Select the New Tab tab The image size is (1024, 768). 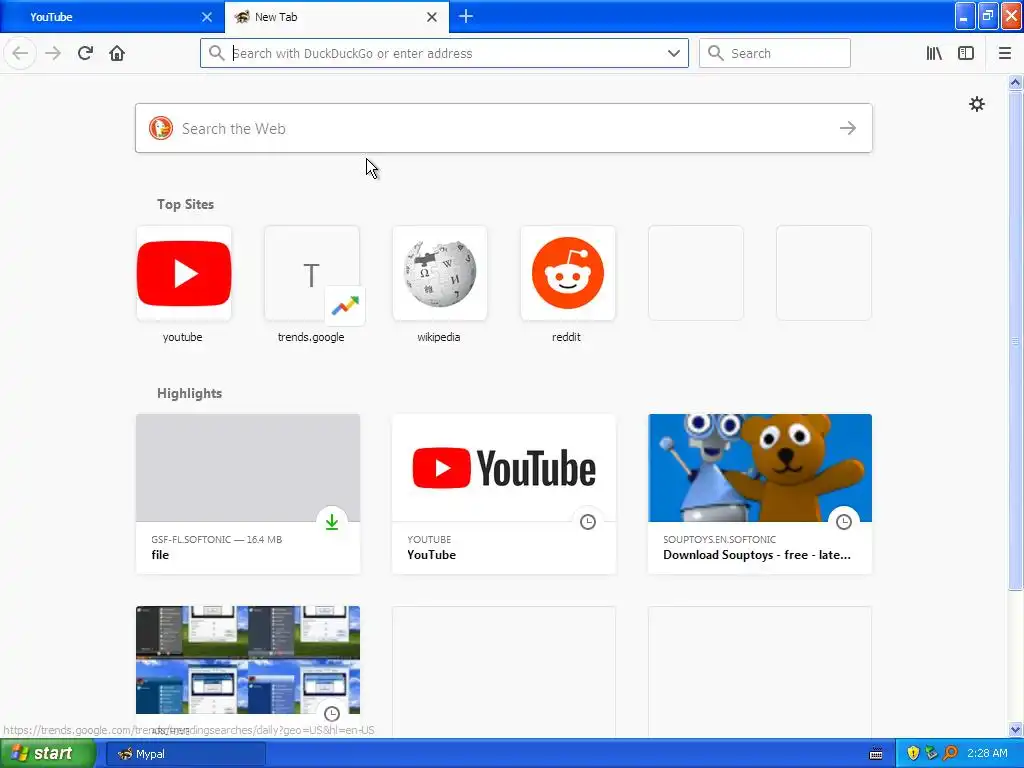(x=337, y=17)
